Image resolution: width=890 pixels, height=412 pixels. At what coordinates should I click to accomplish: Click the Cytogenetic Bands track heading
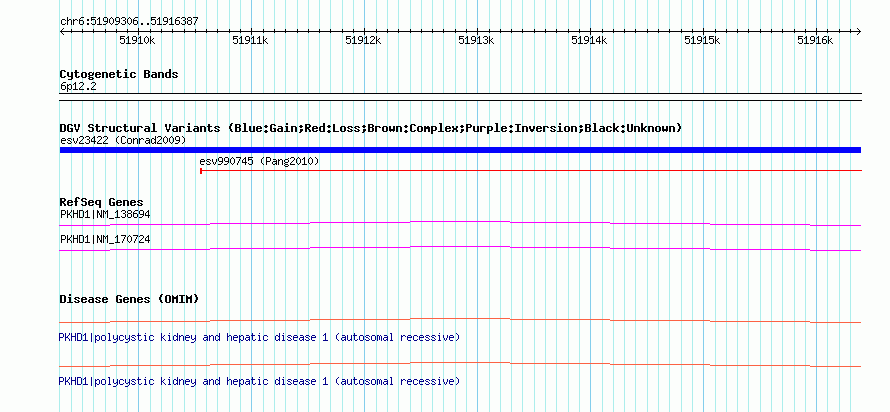coord(119,74)
